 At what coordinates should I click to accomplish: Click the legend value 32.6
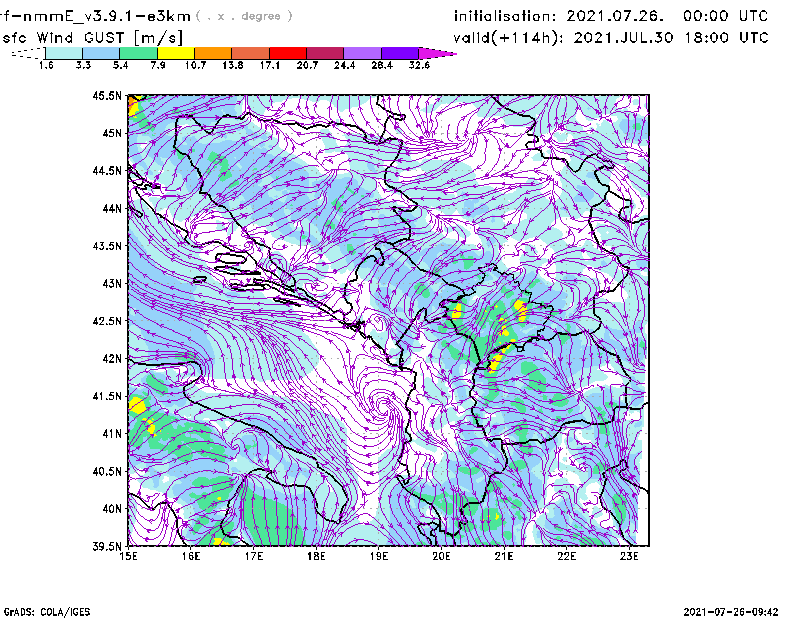419,65
